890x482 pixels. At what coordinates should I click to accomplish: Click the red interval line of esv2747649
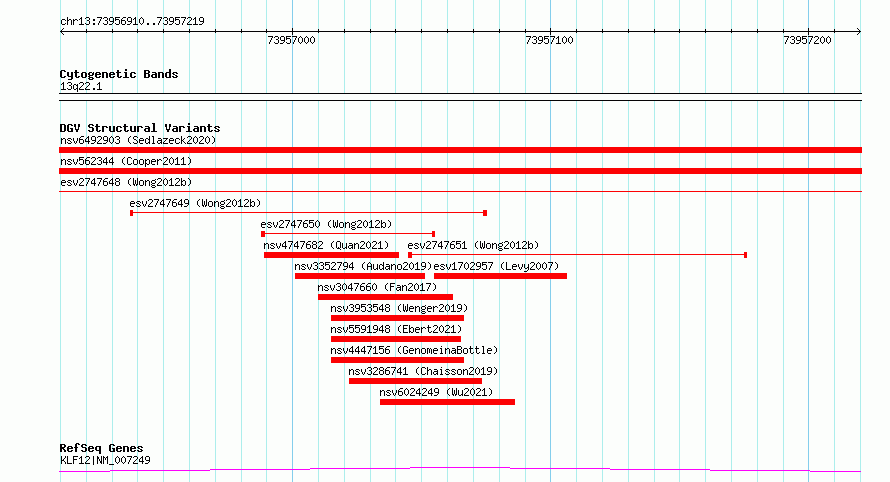click(308, 213)
